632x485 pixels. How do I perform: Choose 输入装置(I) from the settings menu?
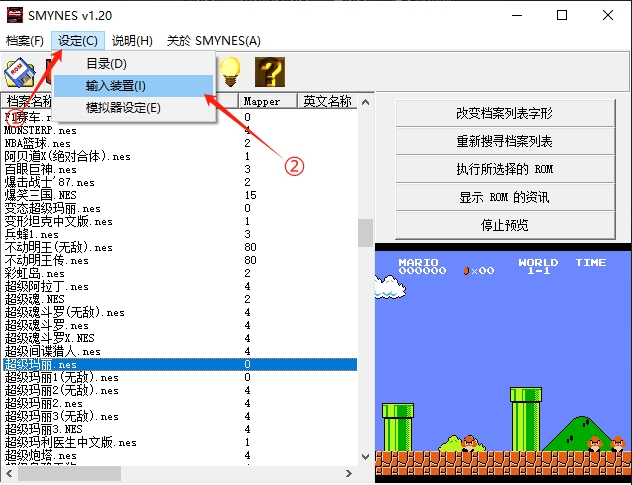coord(133,86)
